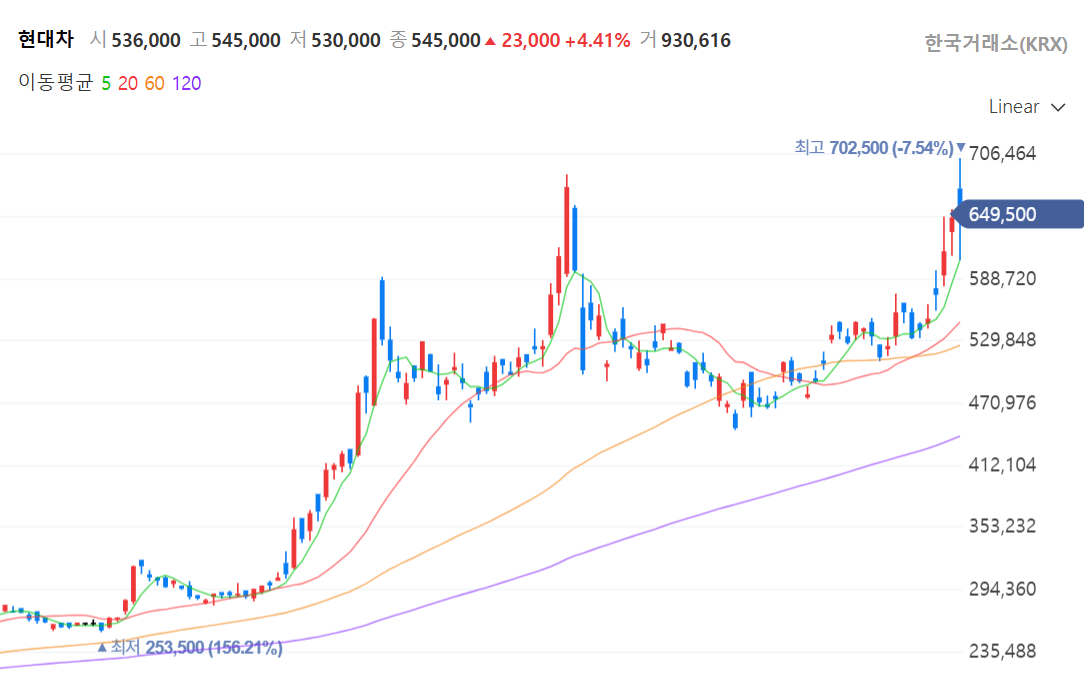This screenshot has height=690, width=1089.
Task: Click the 235,488 axis label
Action: 1002,651
